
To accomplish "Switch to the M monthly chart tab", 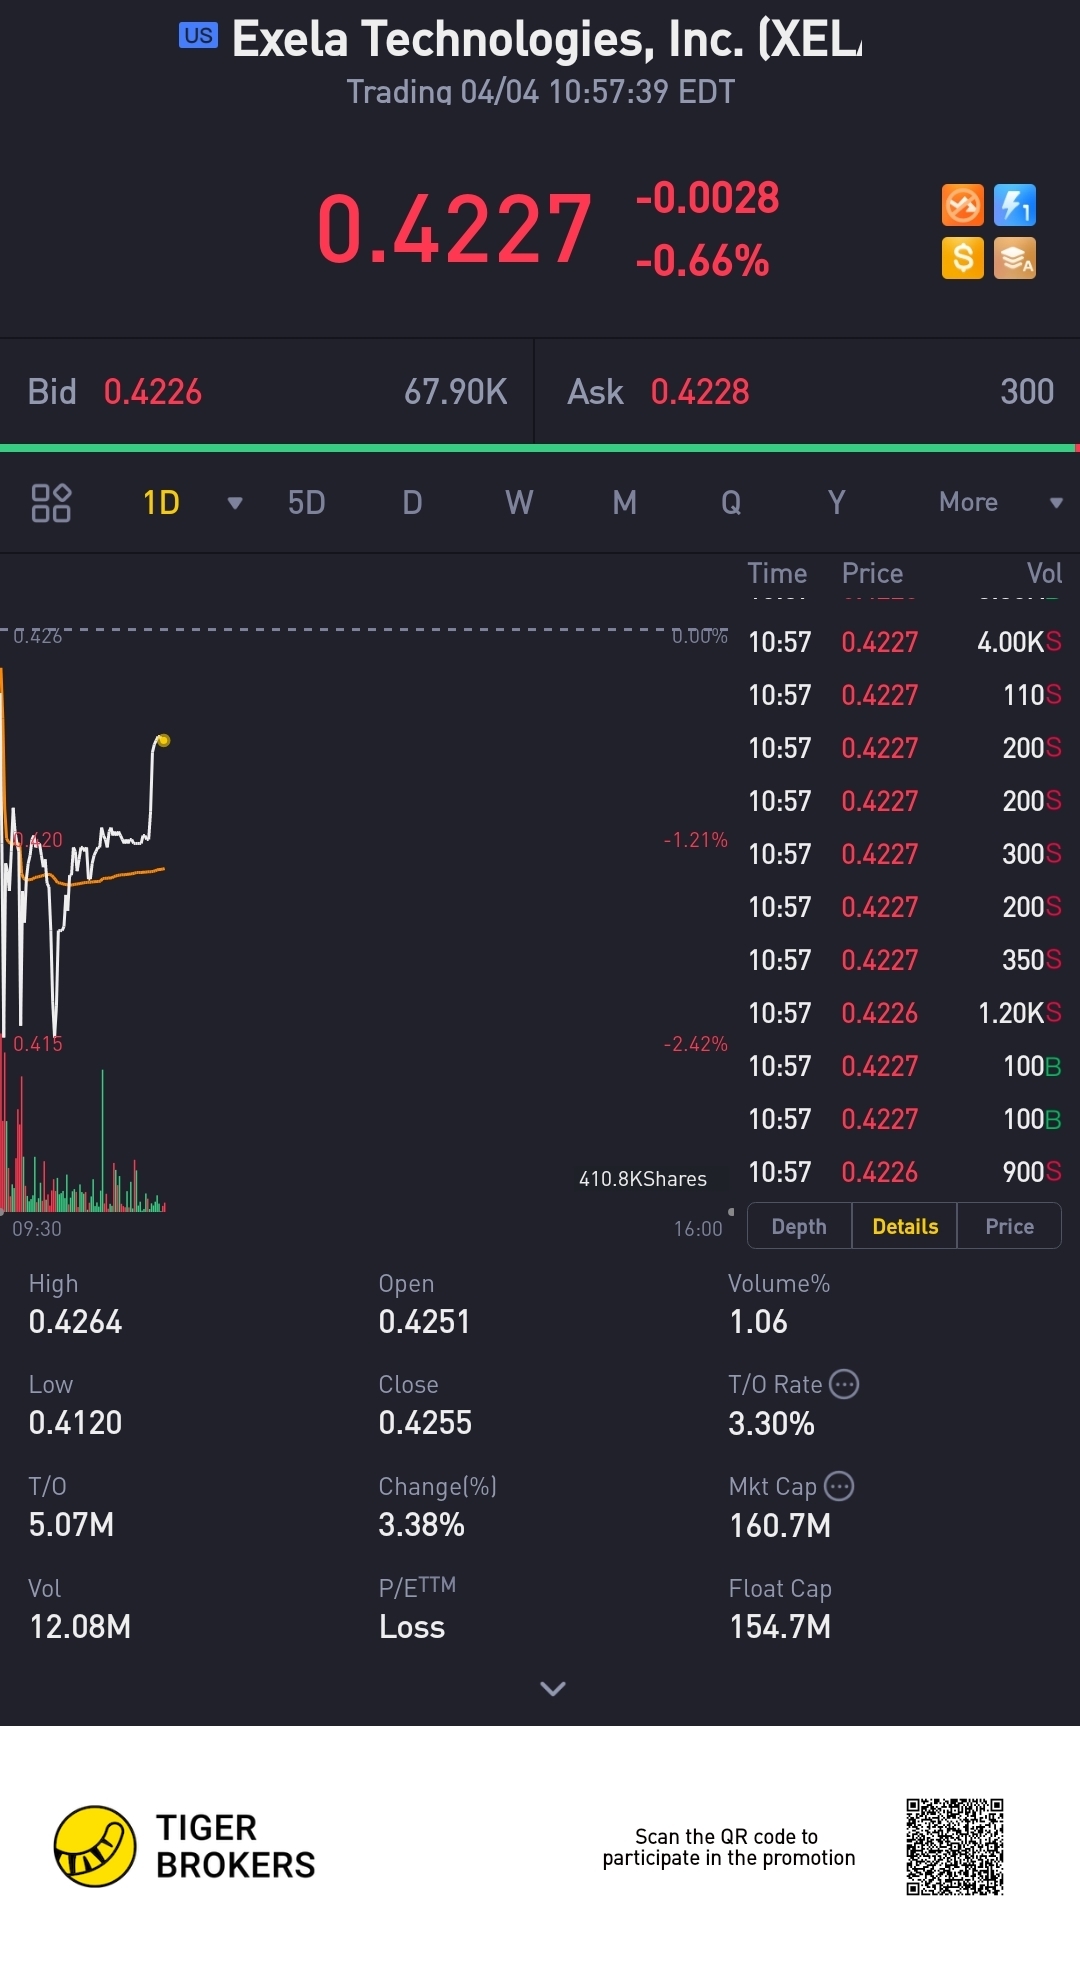I will click(625, 502).
